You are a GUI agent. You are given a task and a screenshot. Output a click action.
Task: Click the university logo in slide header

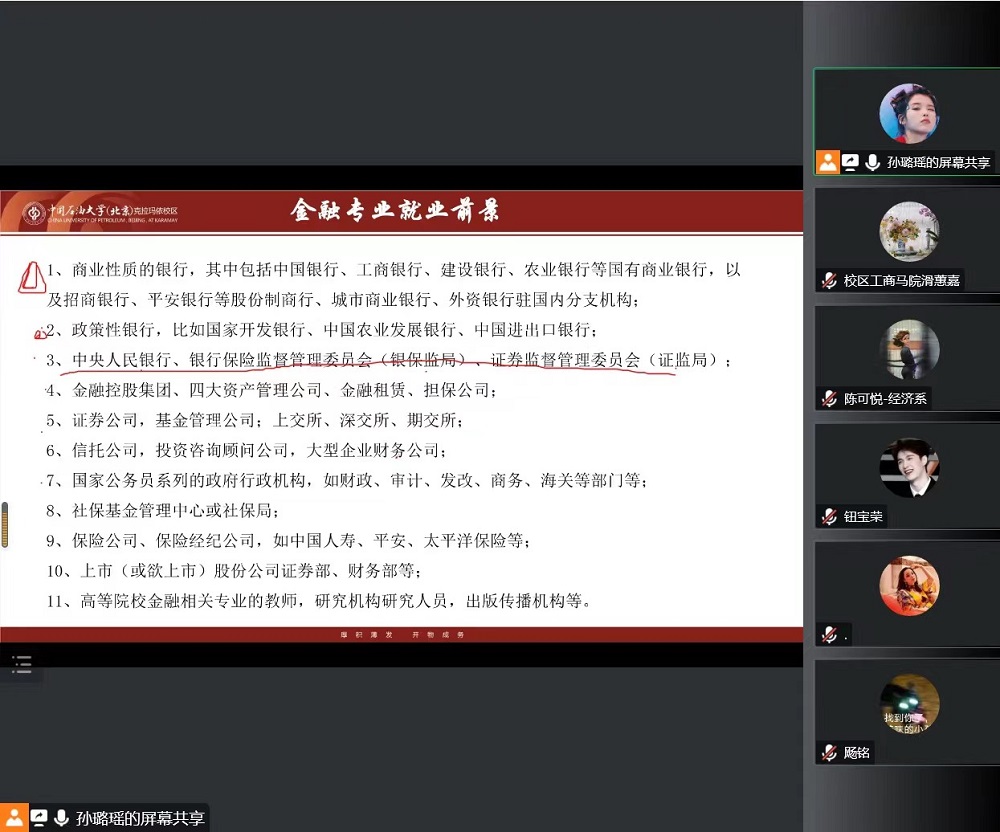tap(36, 212)
